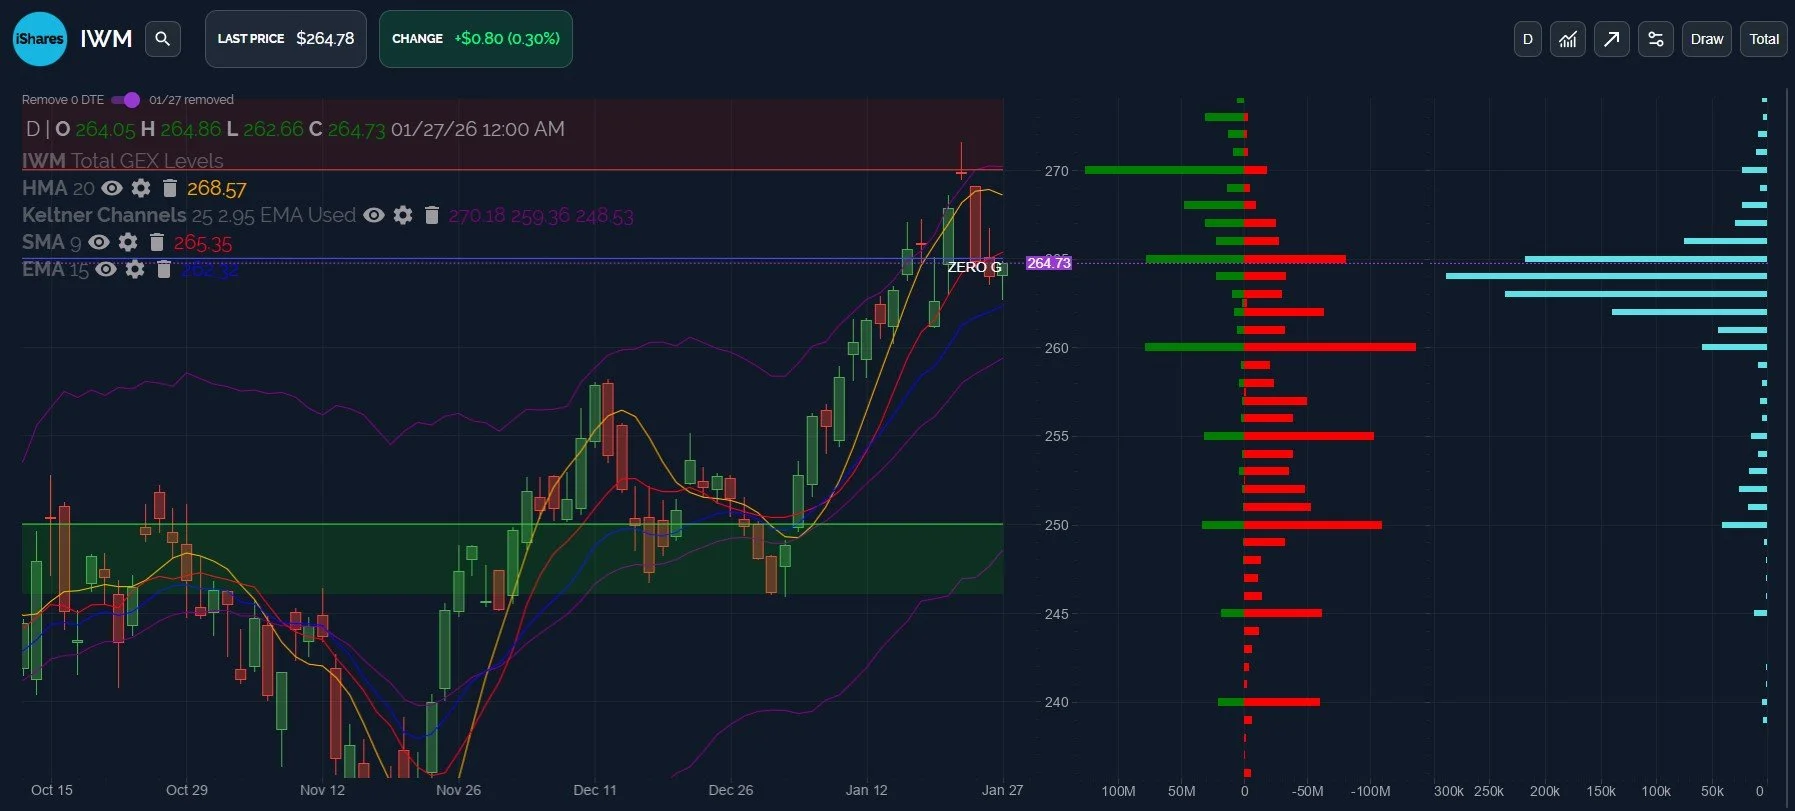Open Keltner Channels settings gear

pyautogui.click(x=403, y=215)
